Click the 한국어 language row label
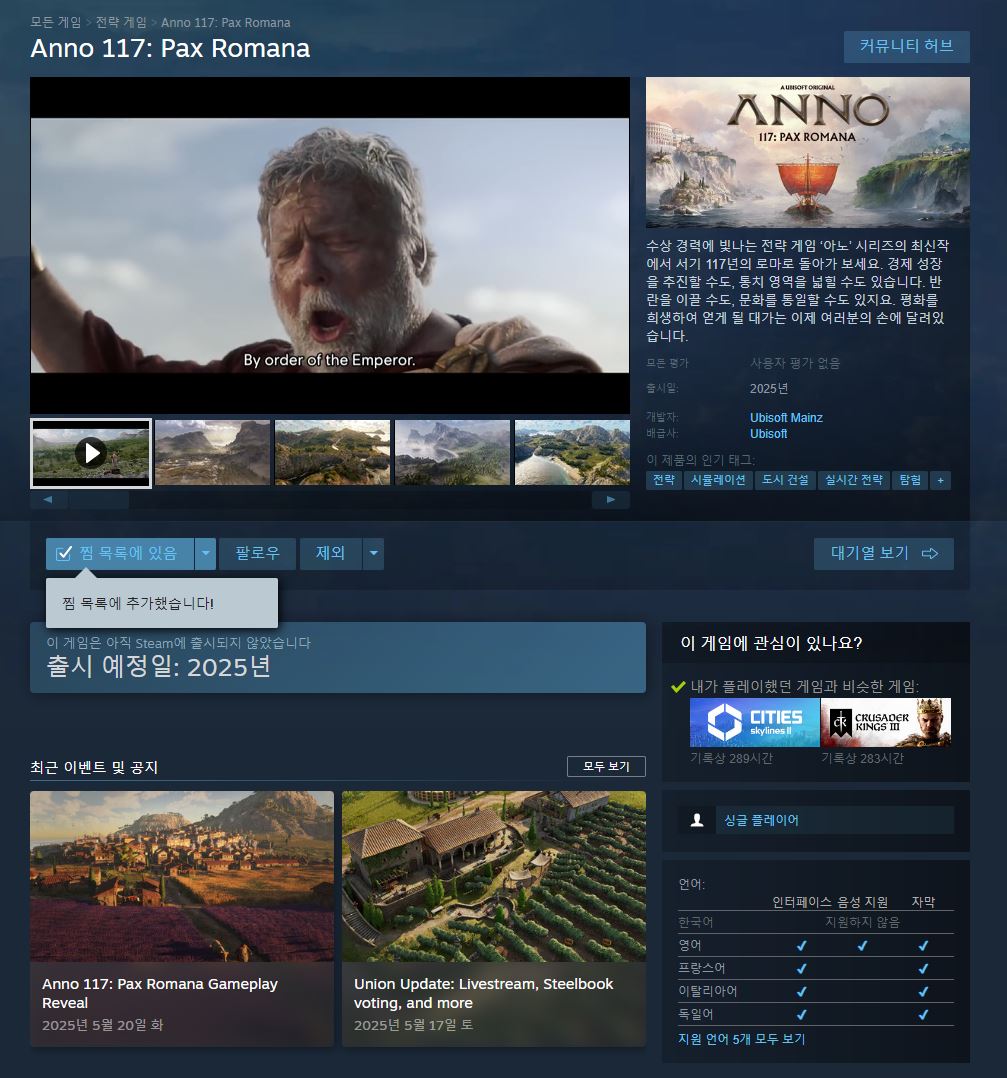The width and height of the screenshot is (1007, 1078). (x=695, y=922)
